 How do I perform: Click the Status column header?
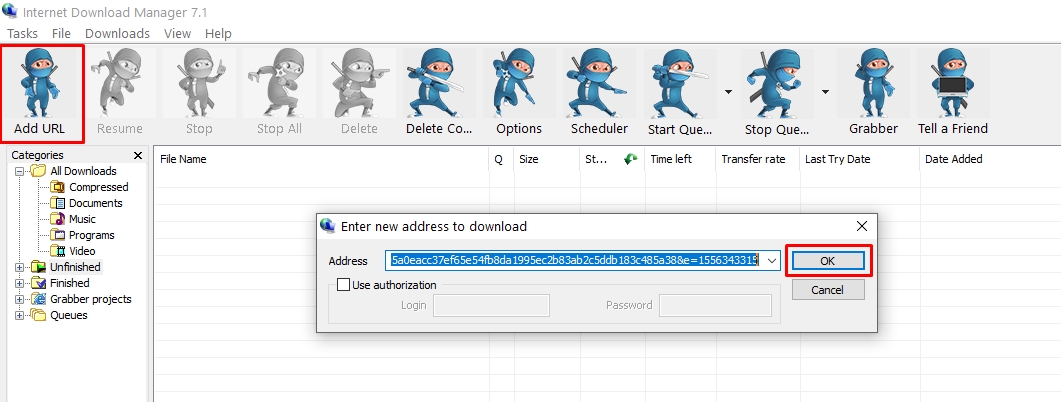[612, 159]
